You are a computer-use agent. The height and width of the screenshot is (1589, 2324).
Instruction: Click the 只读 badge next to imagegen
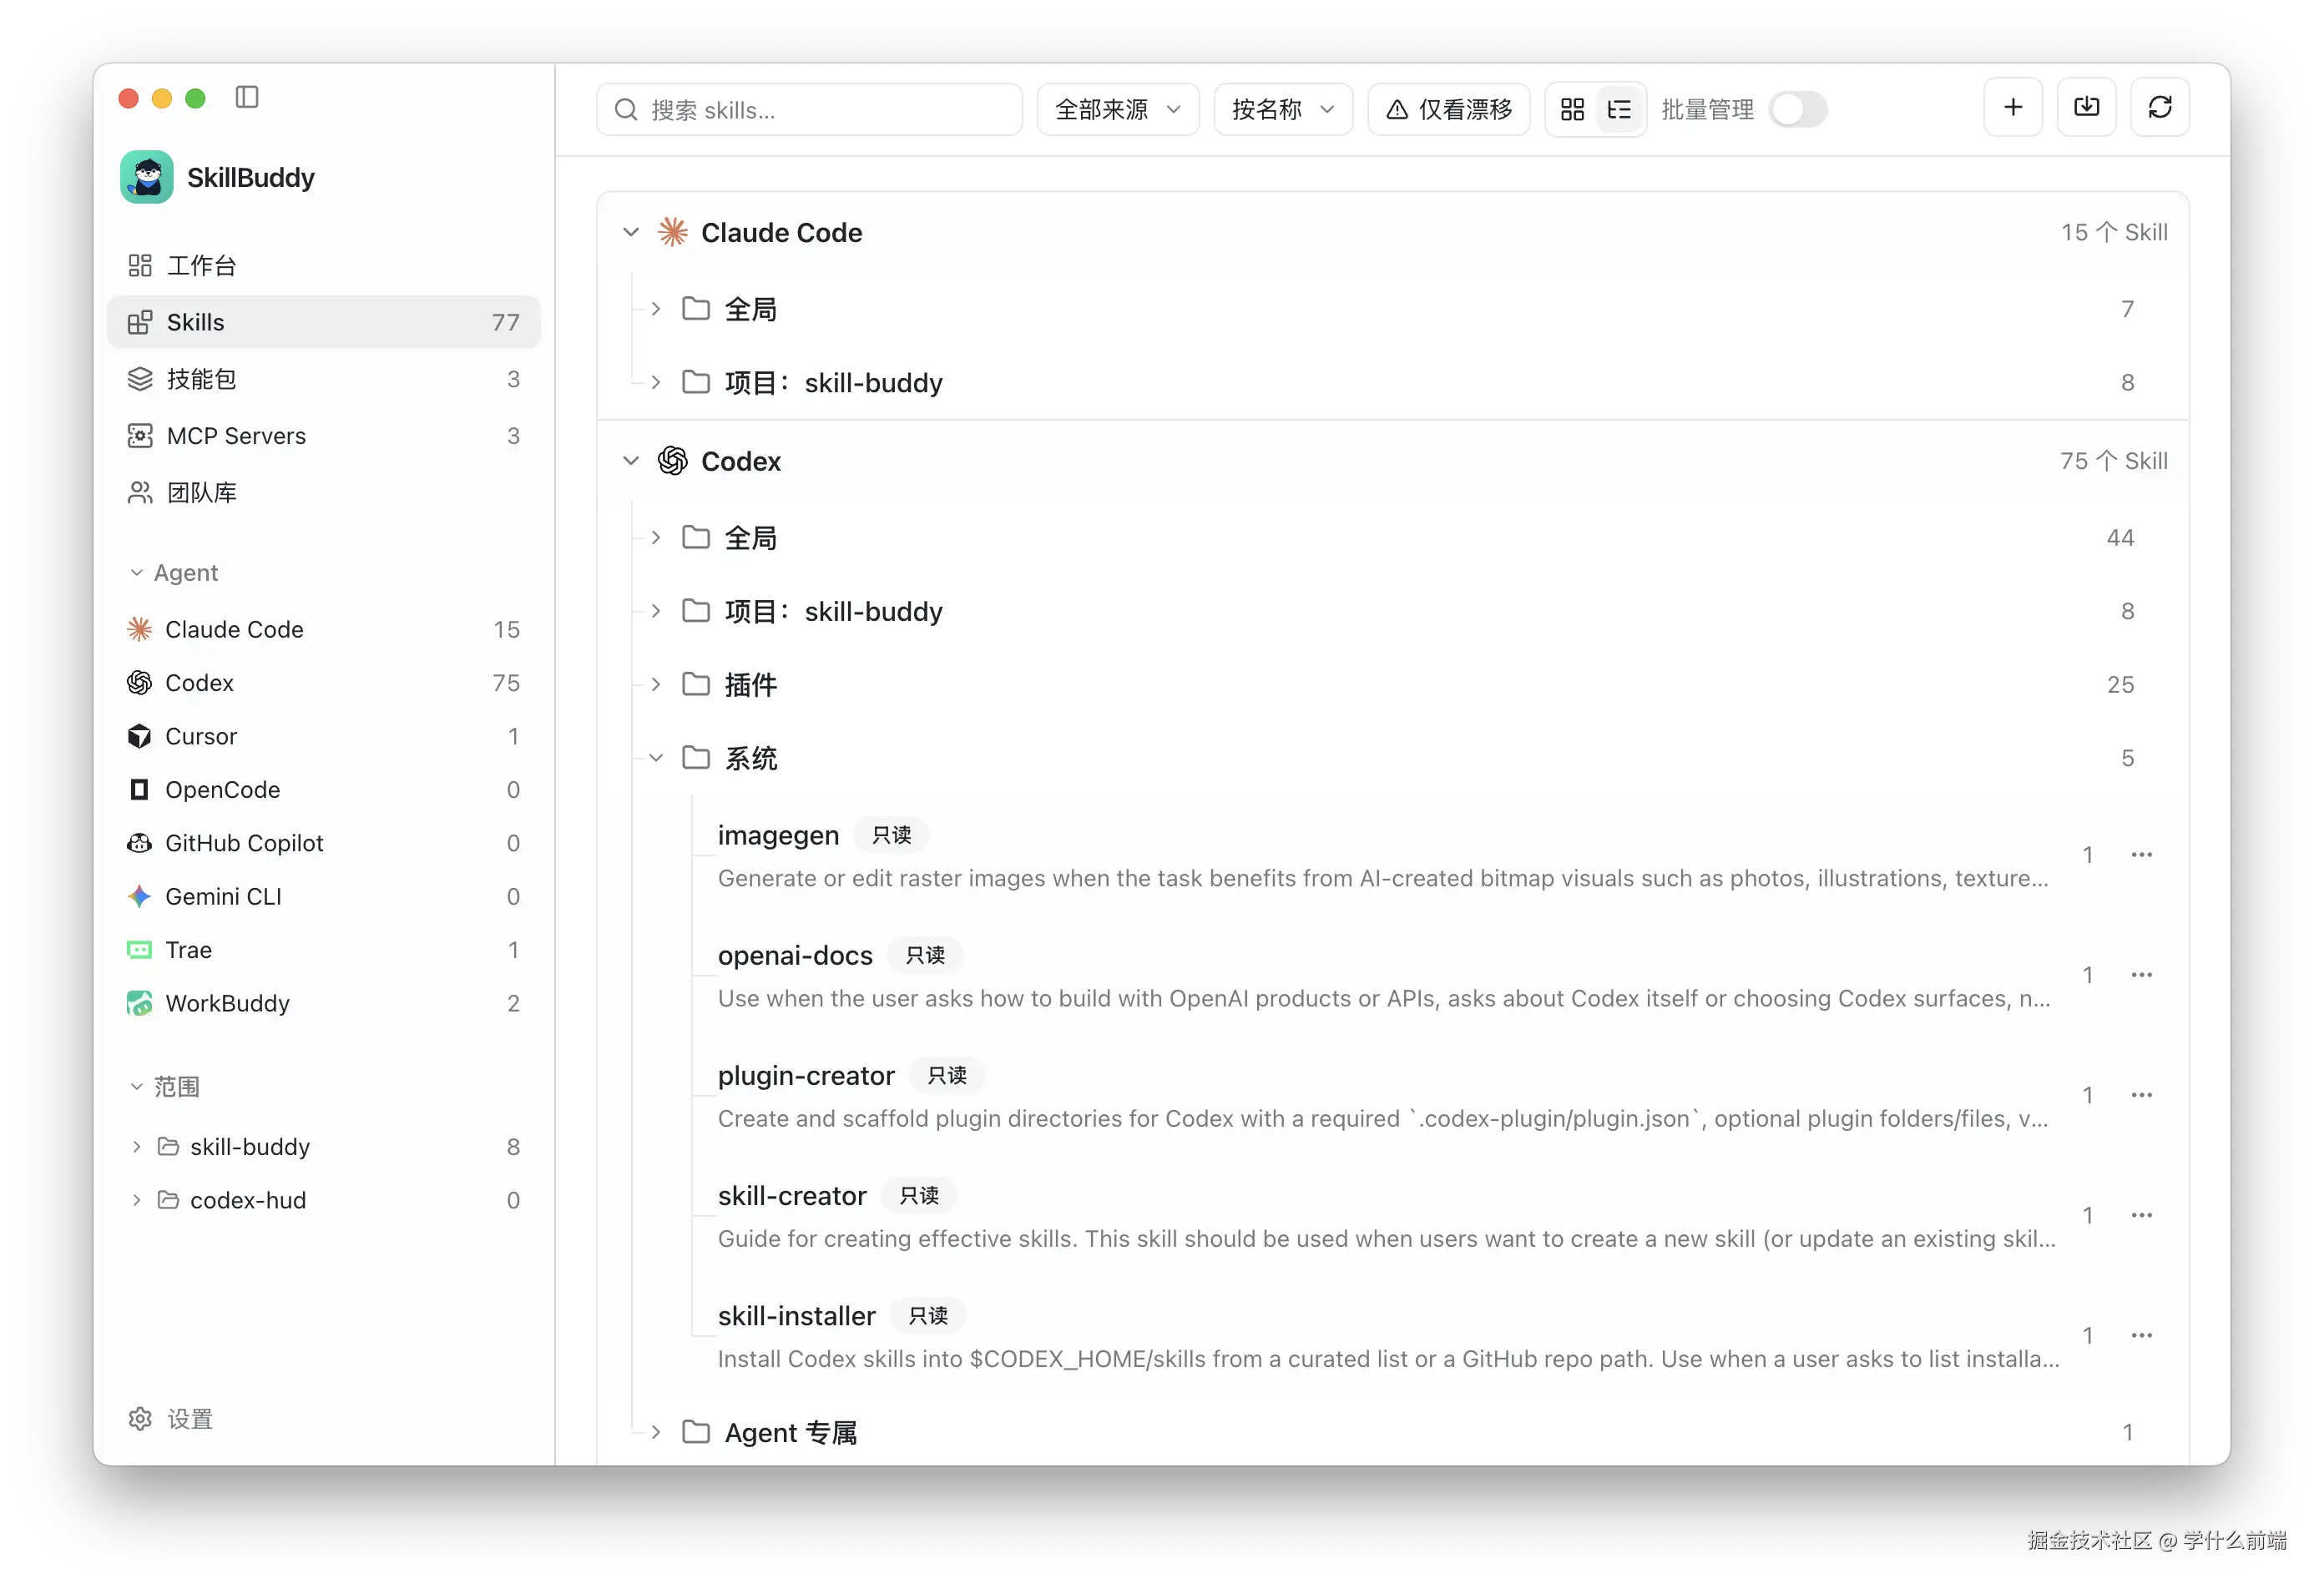pyautogui.click(x=891, y=835)
